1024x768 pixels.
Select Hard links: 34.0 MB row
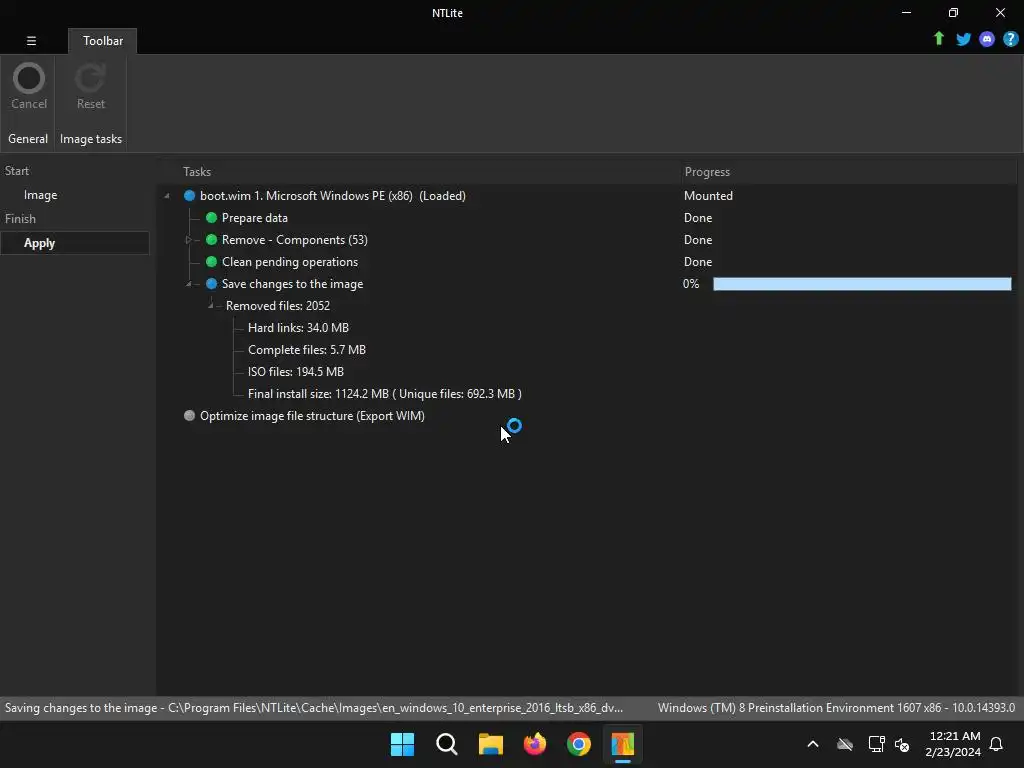point(298,328)
